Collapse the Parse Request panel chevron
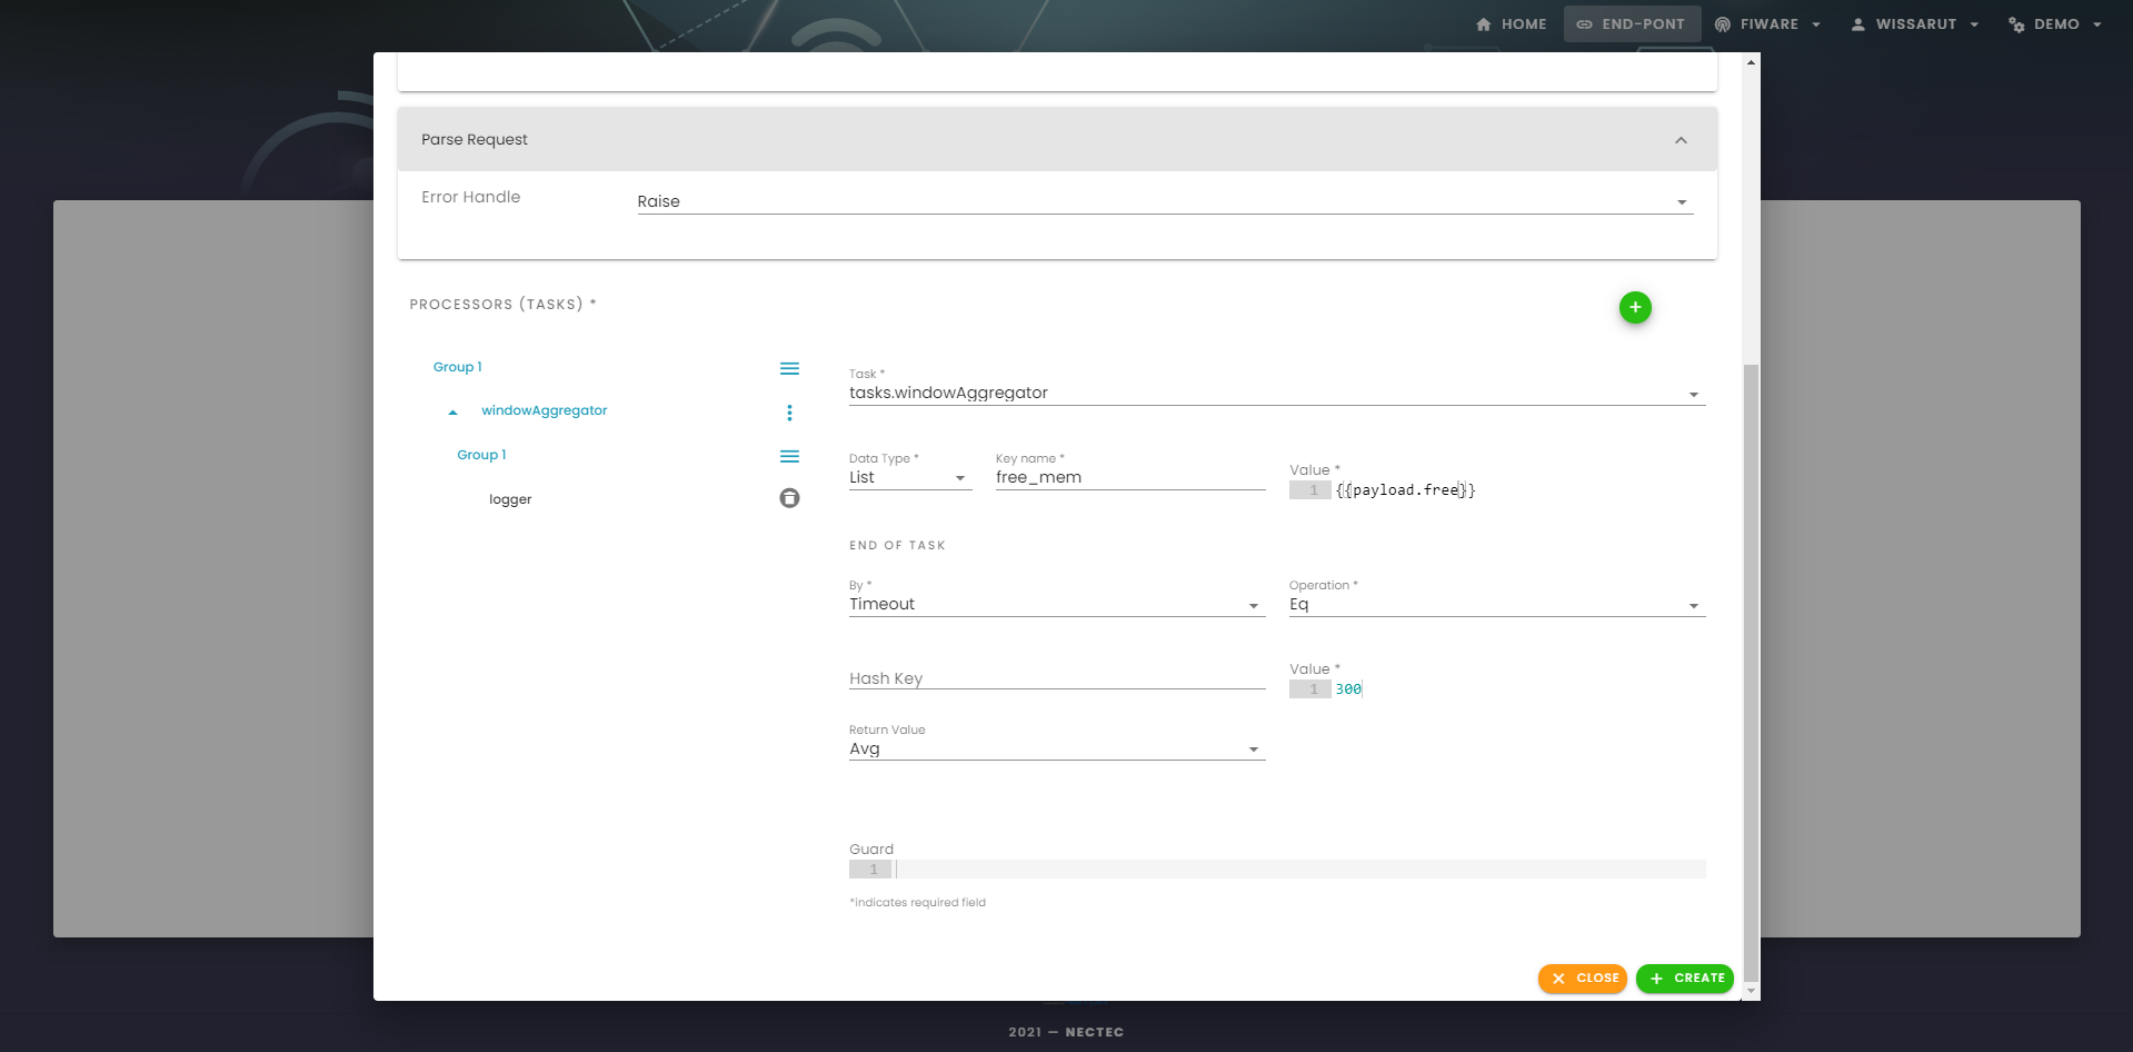Viewport: 2133px width, 1052px height. click(x=1681, y=140)
